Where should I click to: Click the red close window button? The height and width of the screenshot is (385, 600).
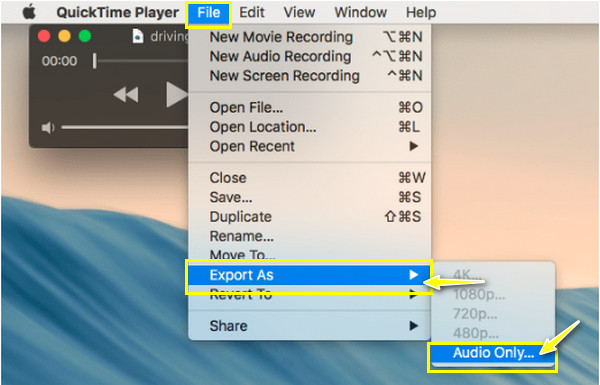[44, 36]
